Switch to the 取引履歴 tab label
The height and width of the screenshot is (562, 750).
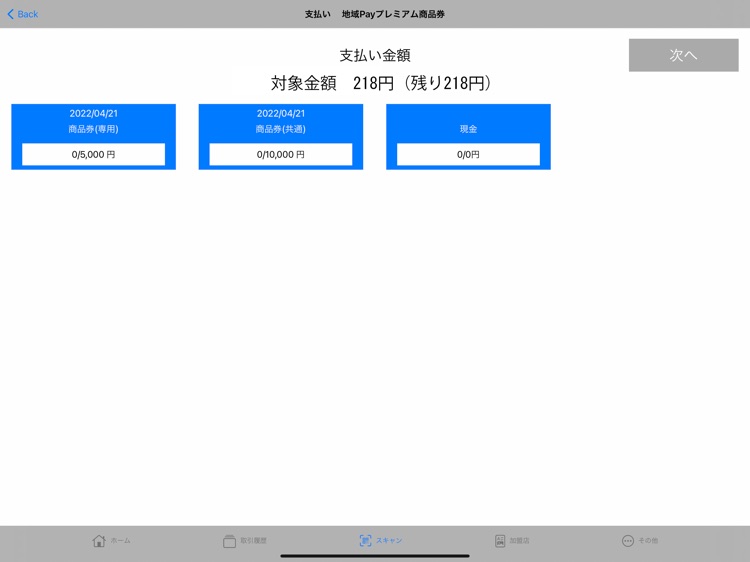coord(254,540)
